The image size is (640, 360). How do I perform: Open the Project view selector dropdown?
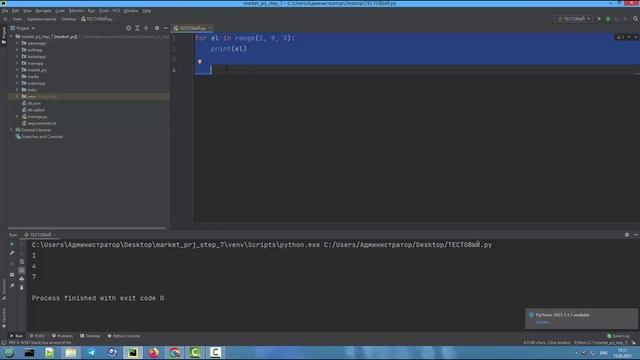[23, 28]
